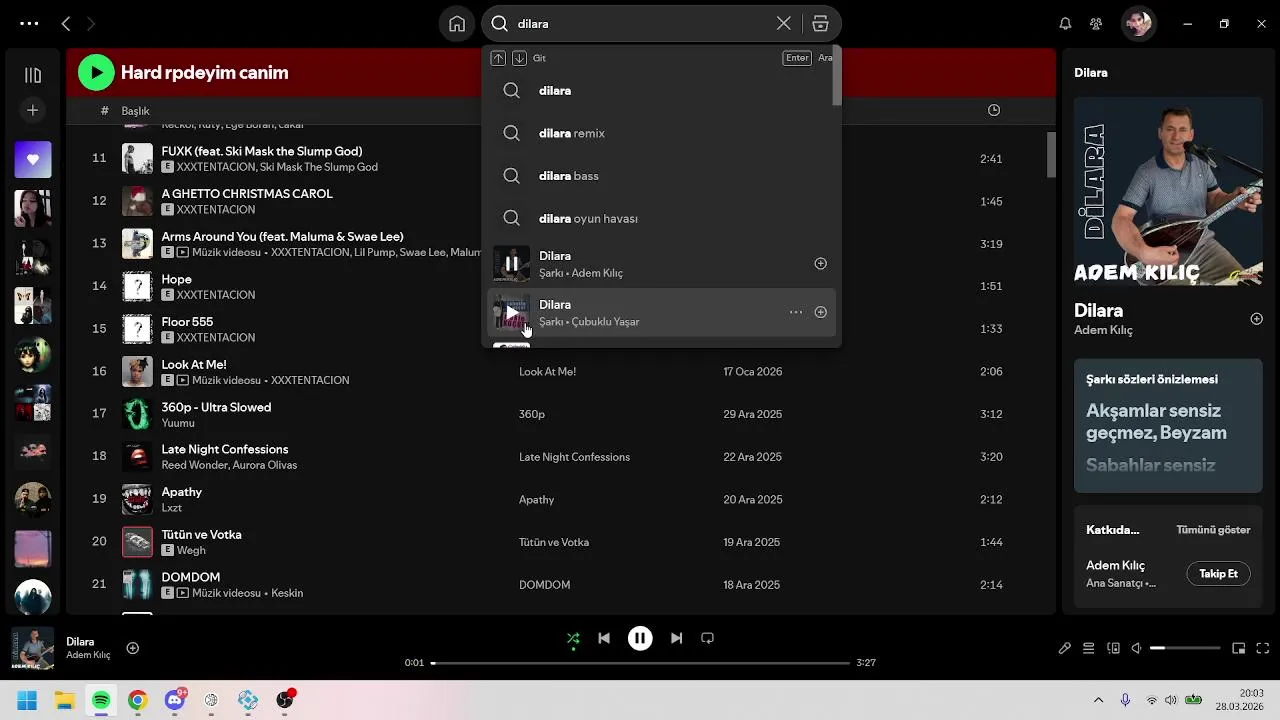Open the play queue

1089,648
